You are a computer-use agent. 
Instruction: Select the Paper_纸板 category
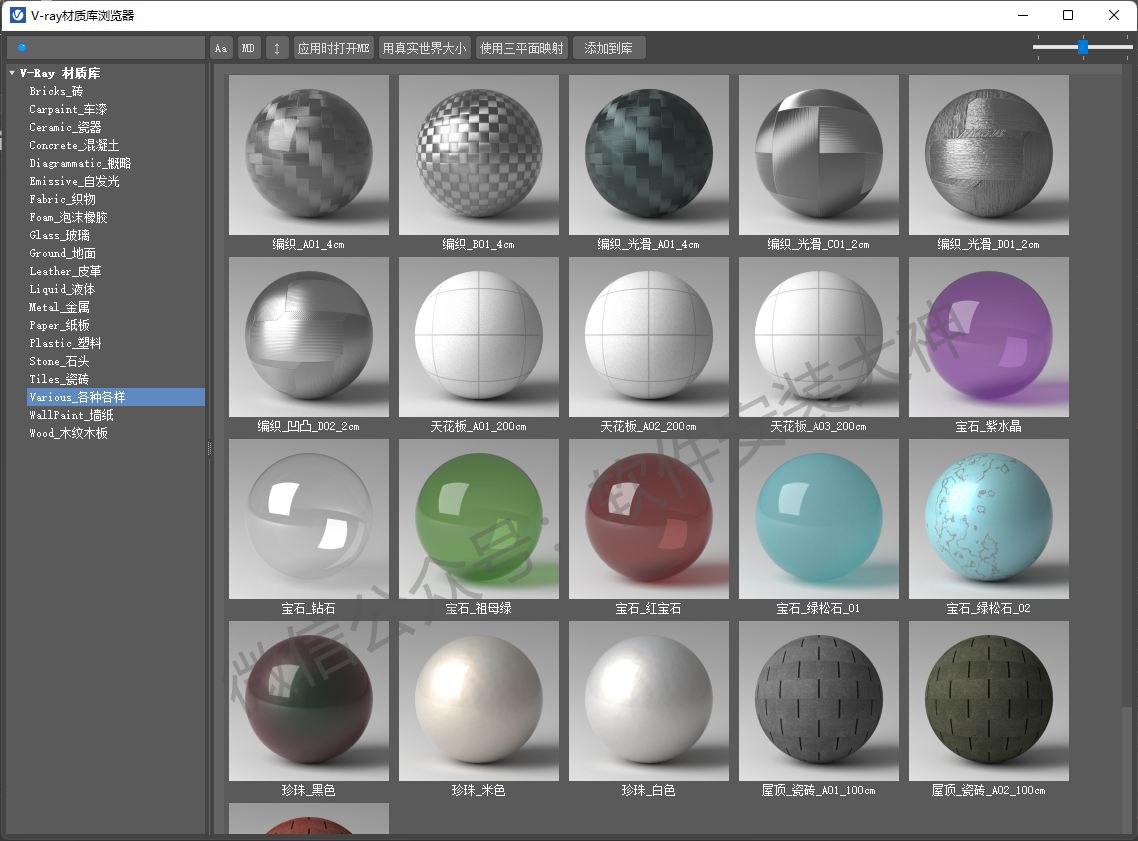pyautogui.click(x=59, y=325)
